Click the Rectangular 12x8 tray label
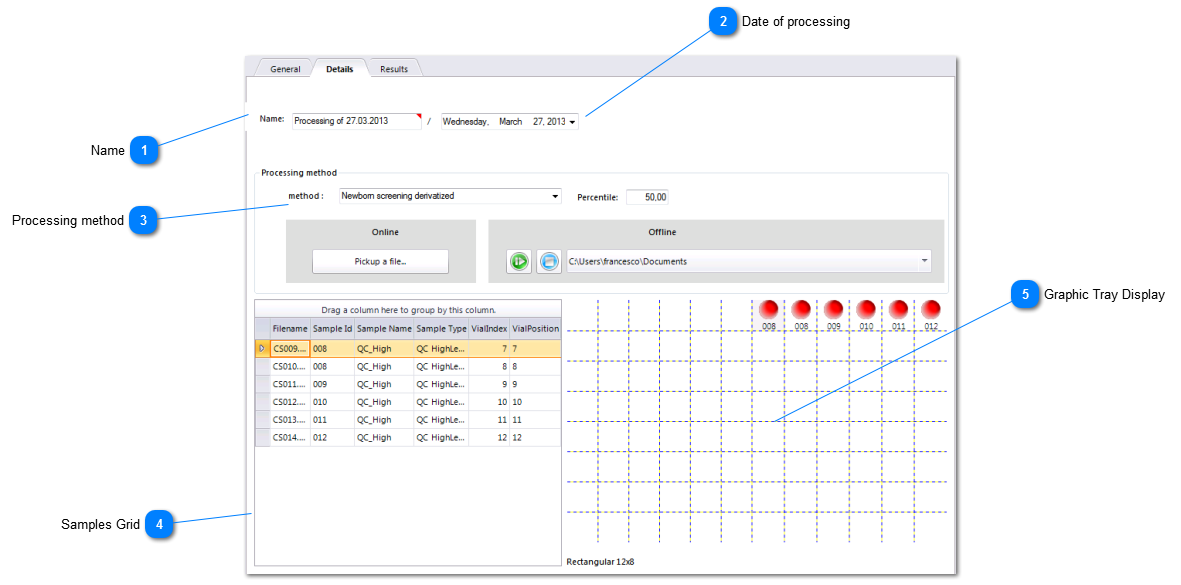The height and width of the screenshot is (585, 1181). click(x=600, y=562)
